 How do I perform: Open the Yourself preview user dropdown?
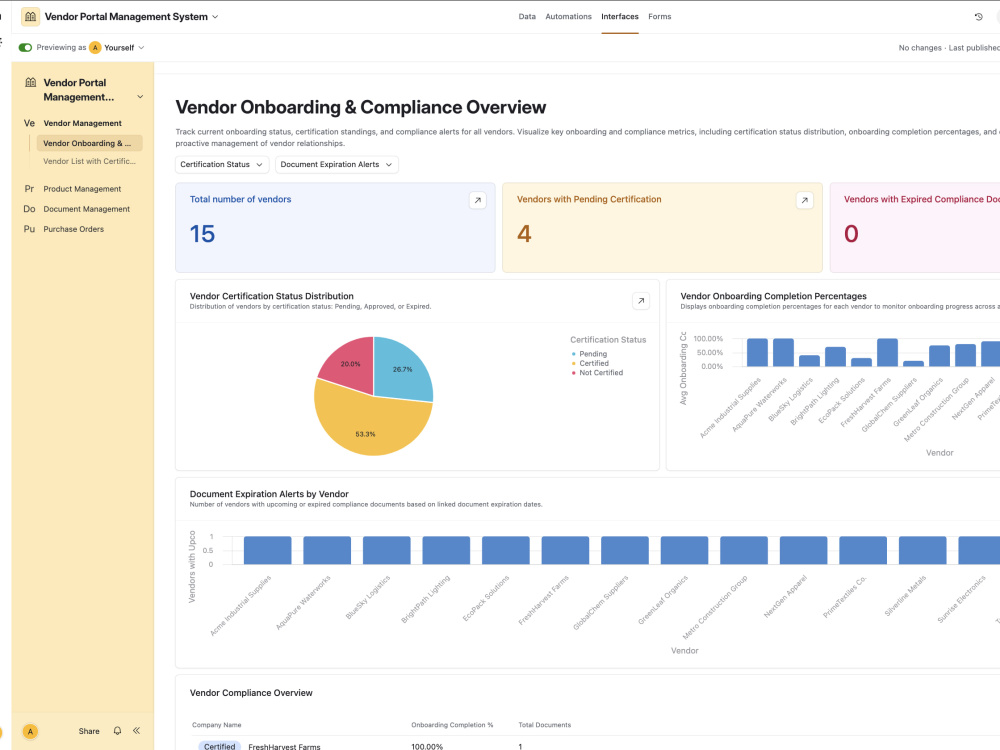[x=141, y=47]
